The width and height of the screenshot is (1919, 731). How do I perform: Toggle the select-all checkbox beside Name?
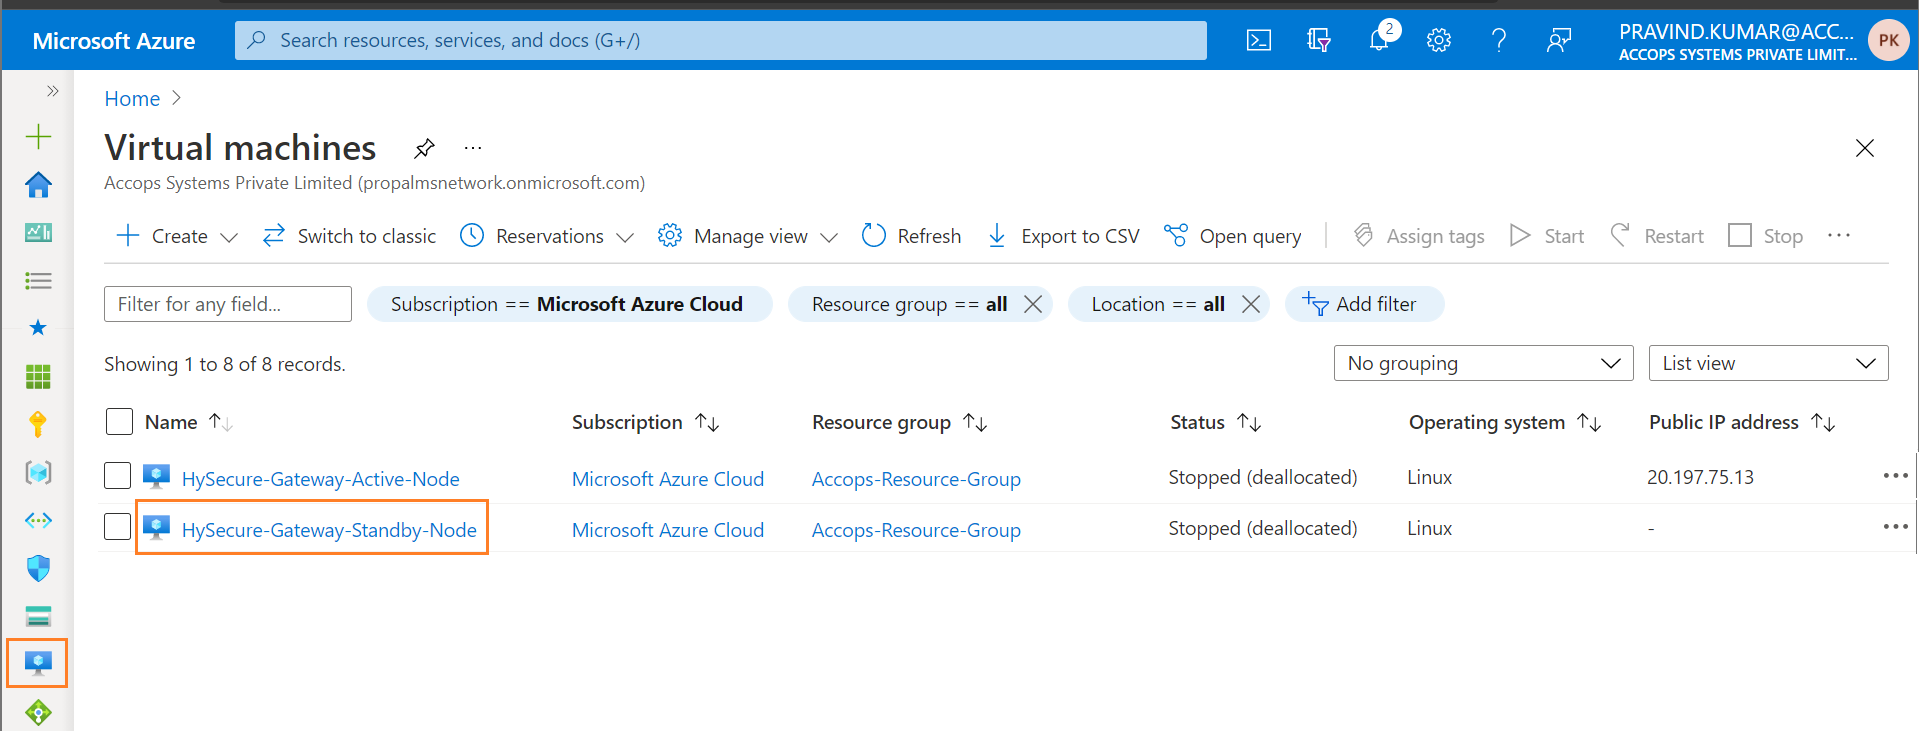(119, 422)
